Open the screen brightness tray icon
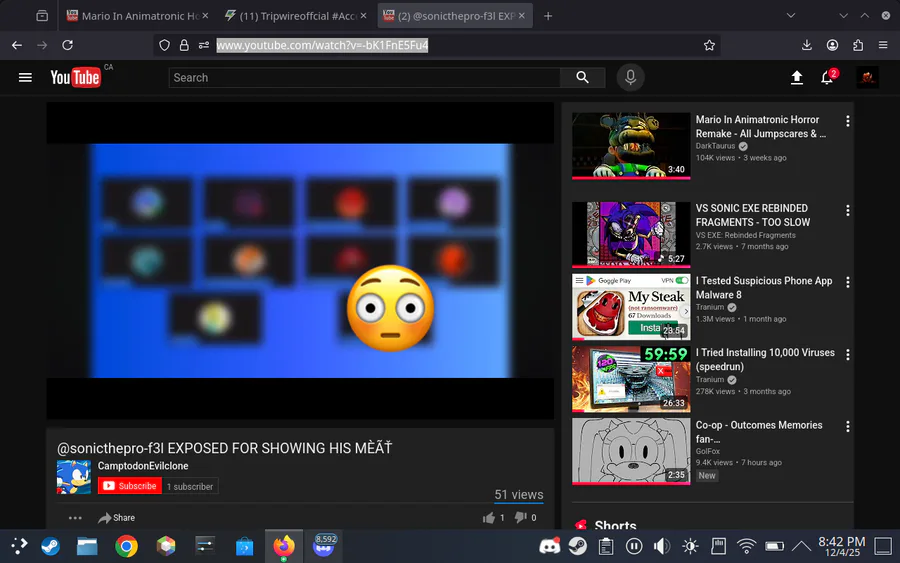This screenshot has height=563, width=900. 690,546
